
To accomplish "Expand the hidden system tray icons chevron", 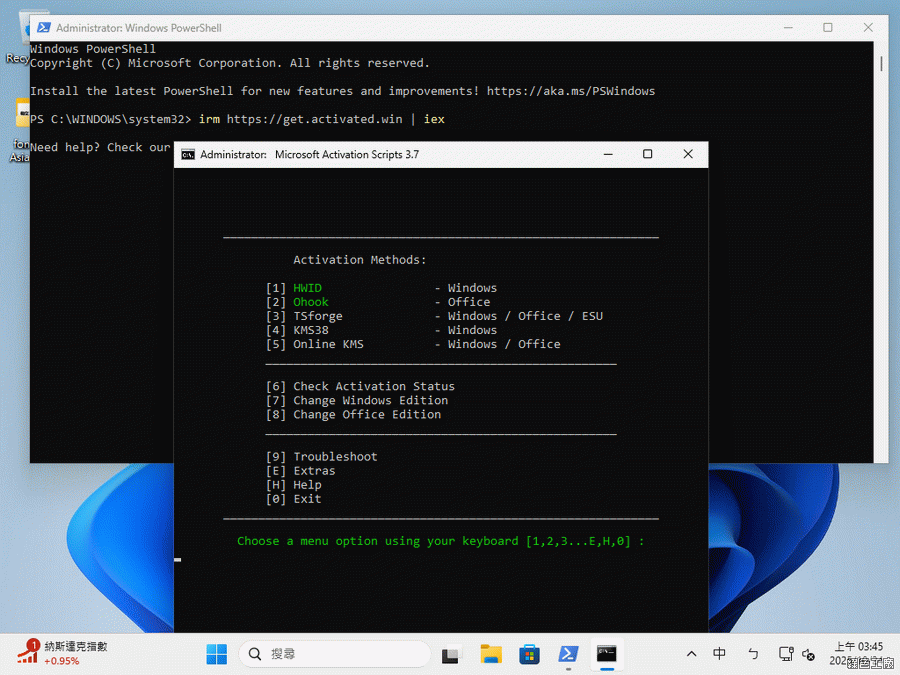I will click(x=691, y=654).
